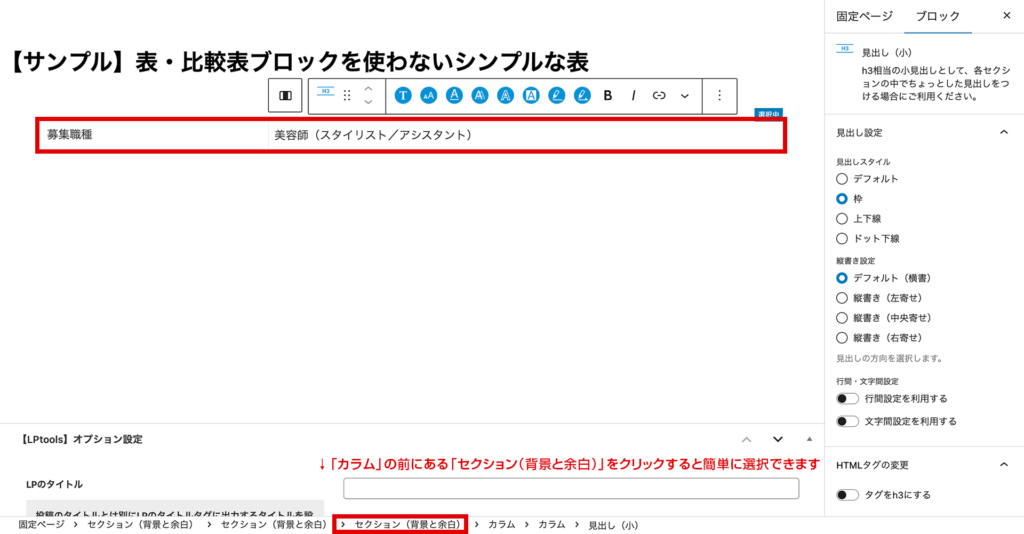Click the blue aA font size icon
Screen dimensions: 1024x534
point(428,96)
